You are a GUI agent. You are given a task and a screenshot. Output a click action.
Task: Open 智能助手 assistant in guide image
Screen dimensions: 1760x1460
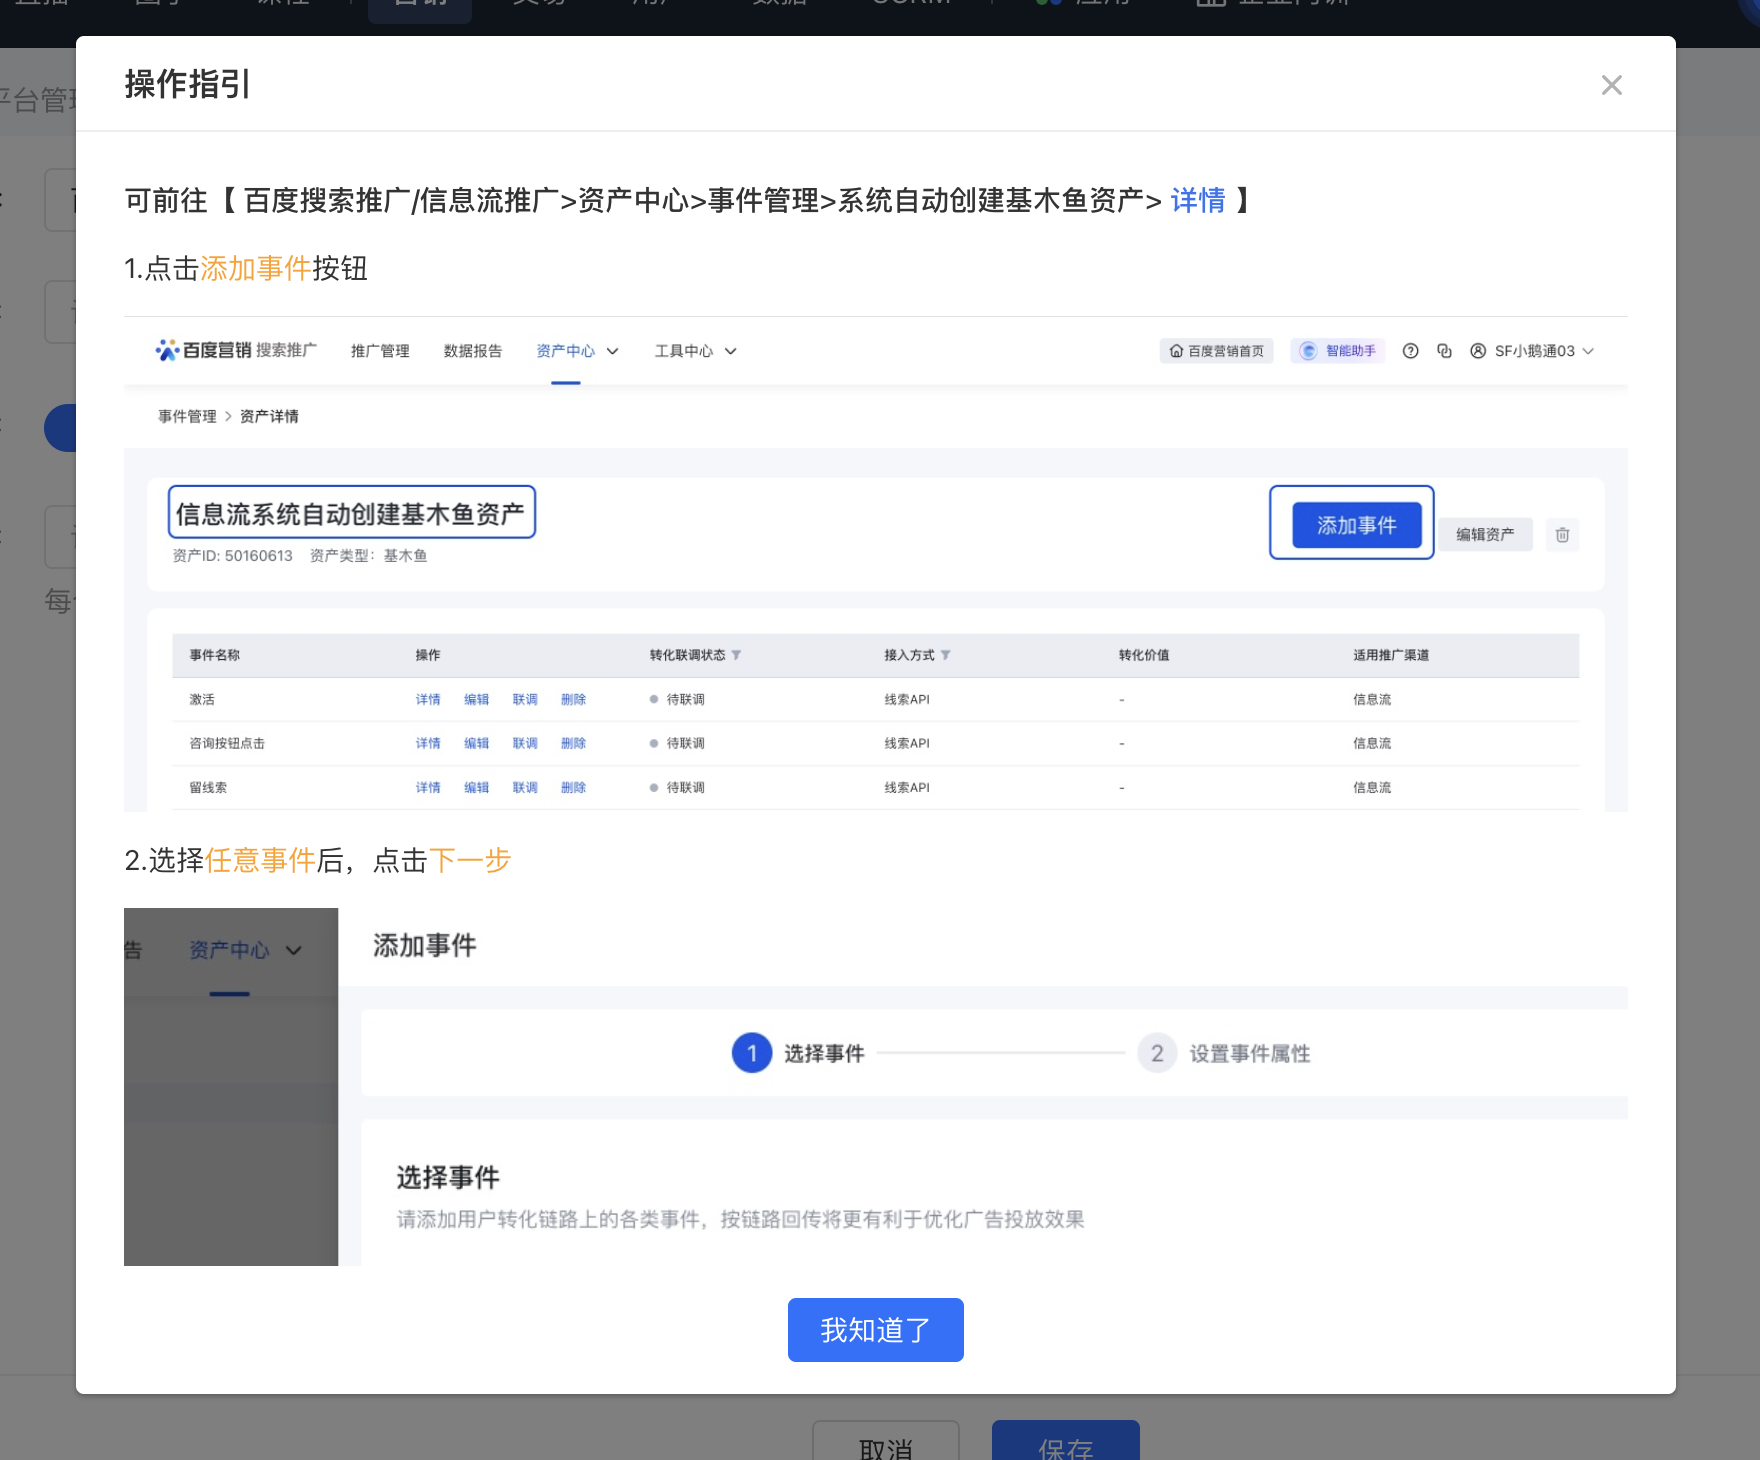(x=1338, y=351)
